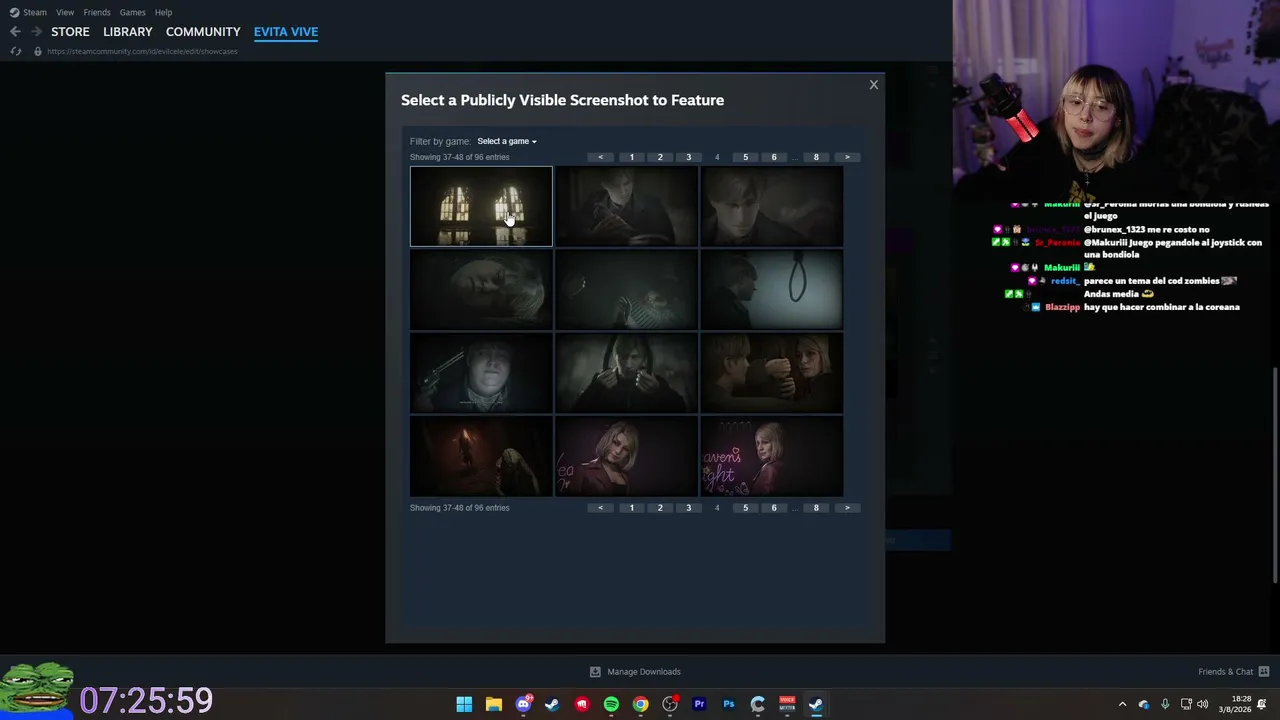Open the EVITA VIVE profile tab
Screen dimensions: 1280x720
point(286,32)
